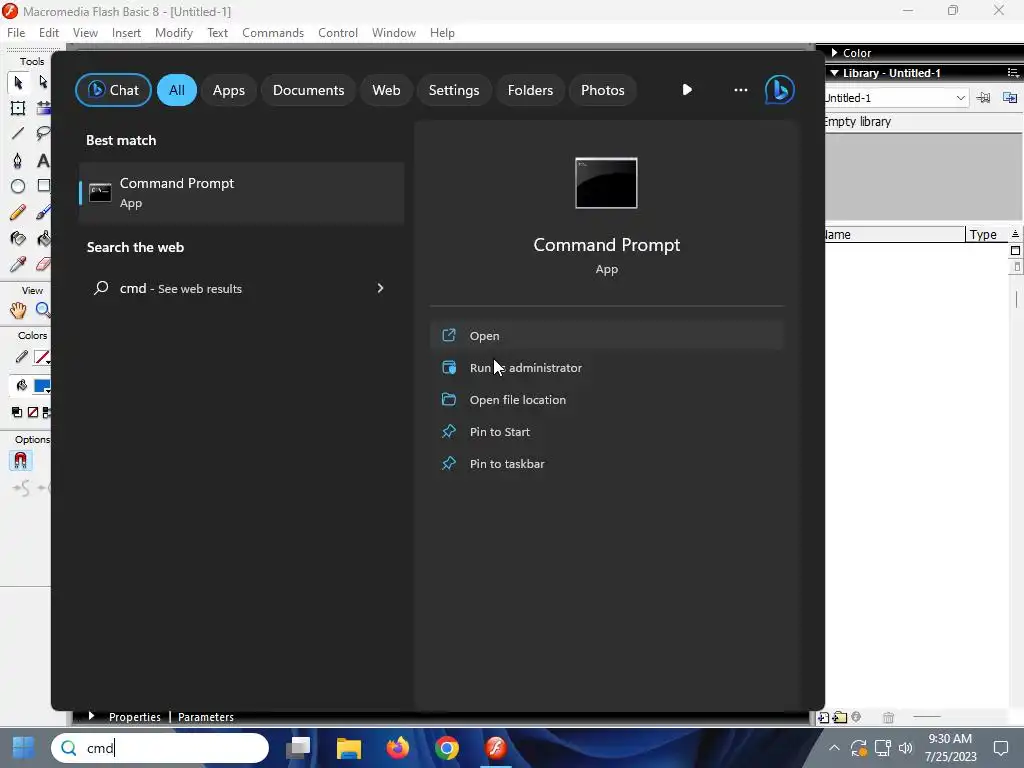This screenshot has width=1024, height=768.
Task: Show more search filters arrow
Action: pos(686,89)
